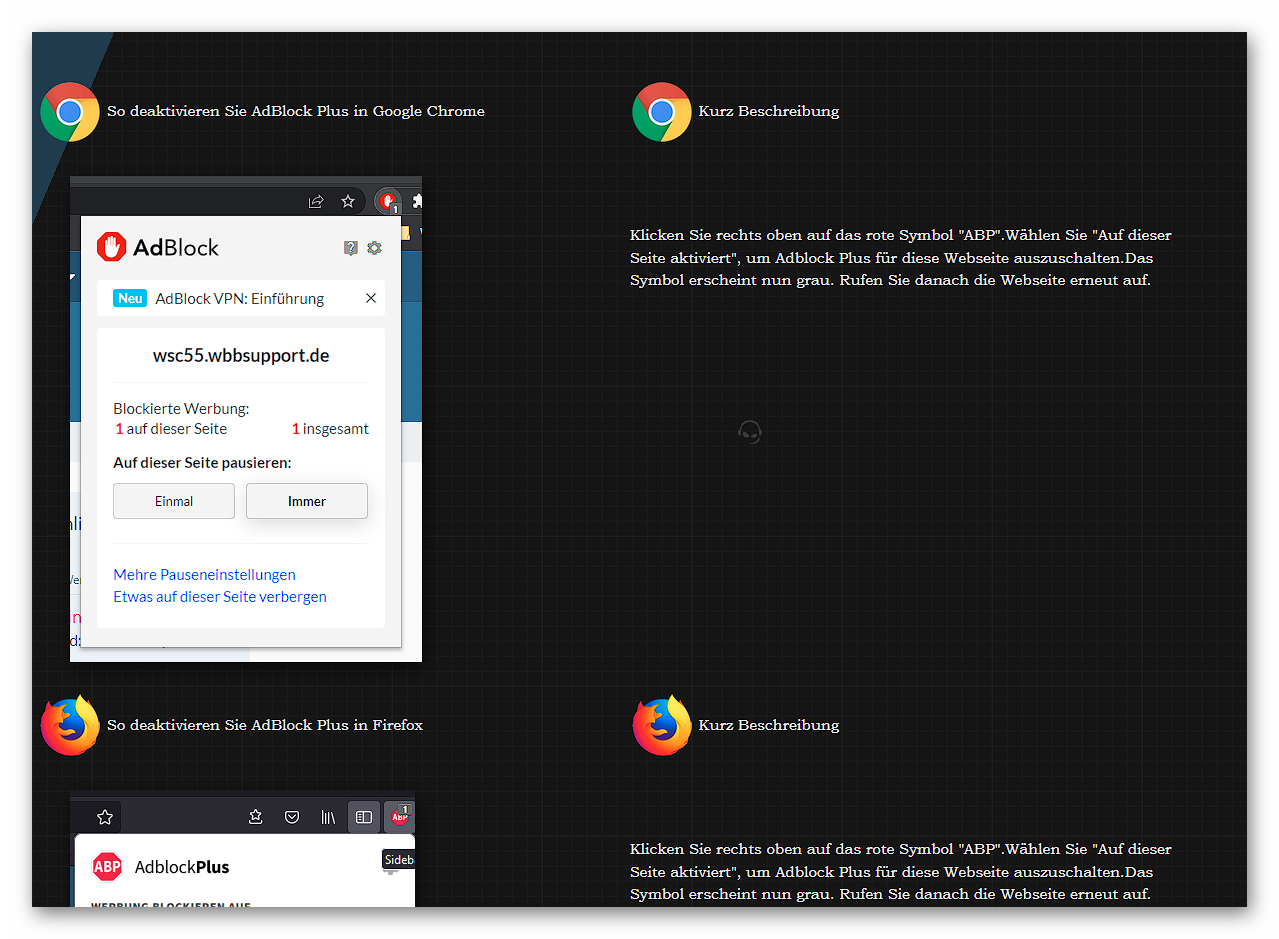Click the headset support icon
The width and height of the screenshot is (1279, 939).
pyautogui.click(x=750, y=432)
